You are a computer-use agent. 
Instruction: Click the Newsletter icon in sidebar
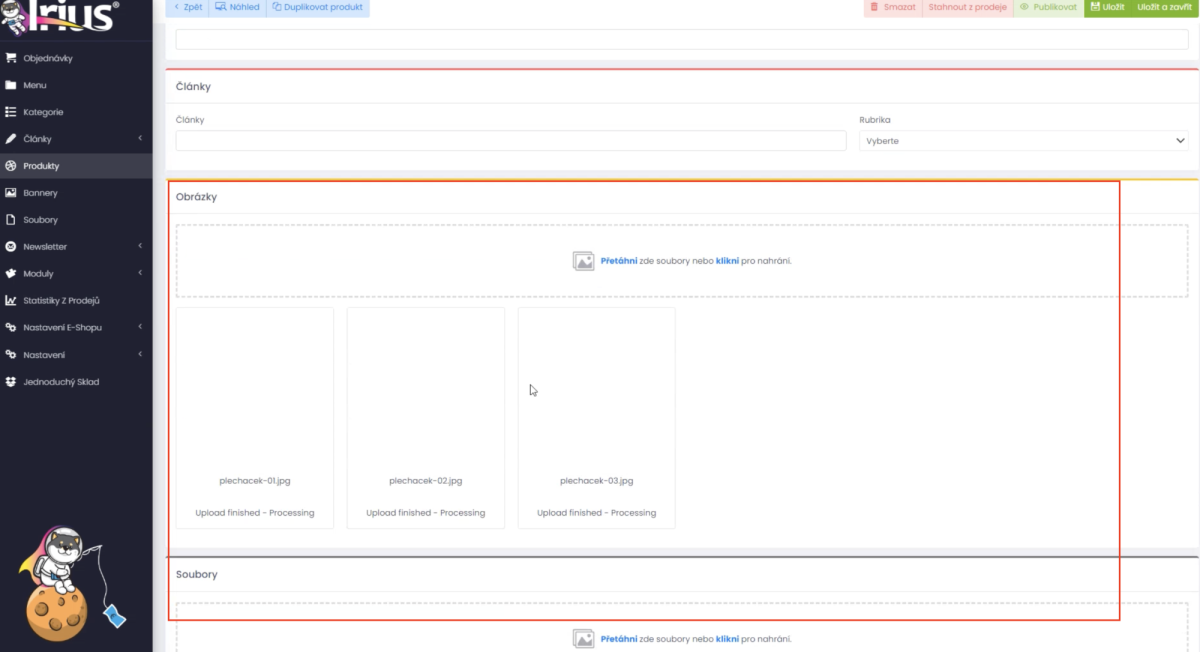(x=11, y=247)
